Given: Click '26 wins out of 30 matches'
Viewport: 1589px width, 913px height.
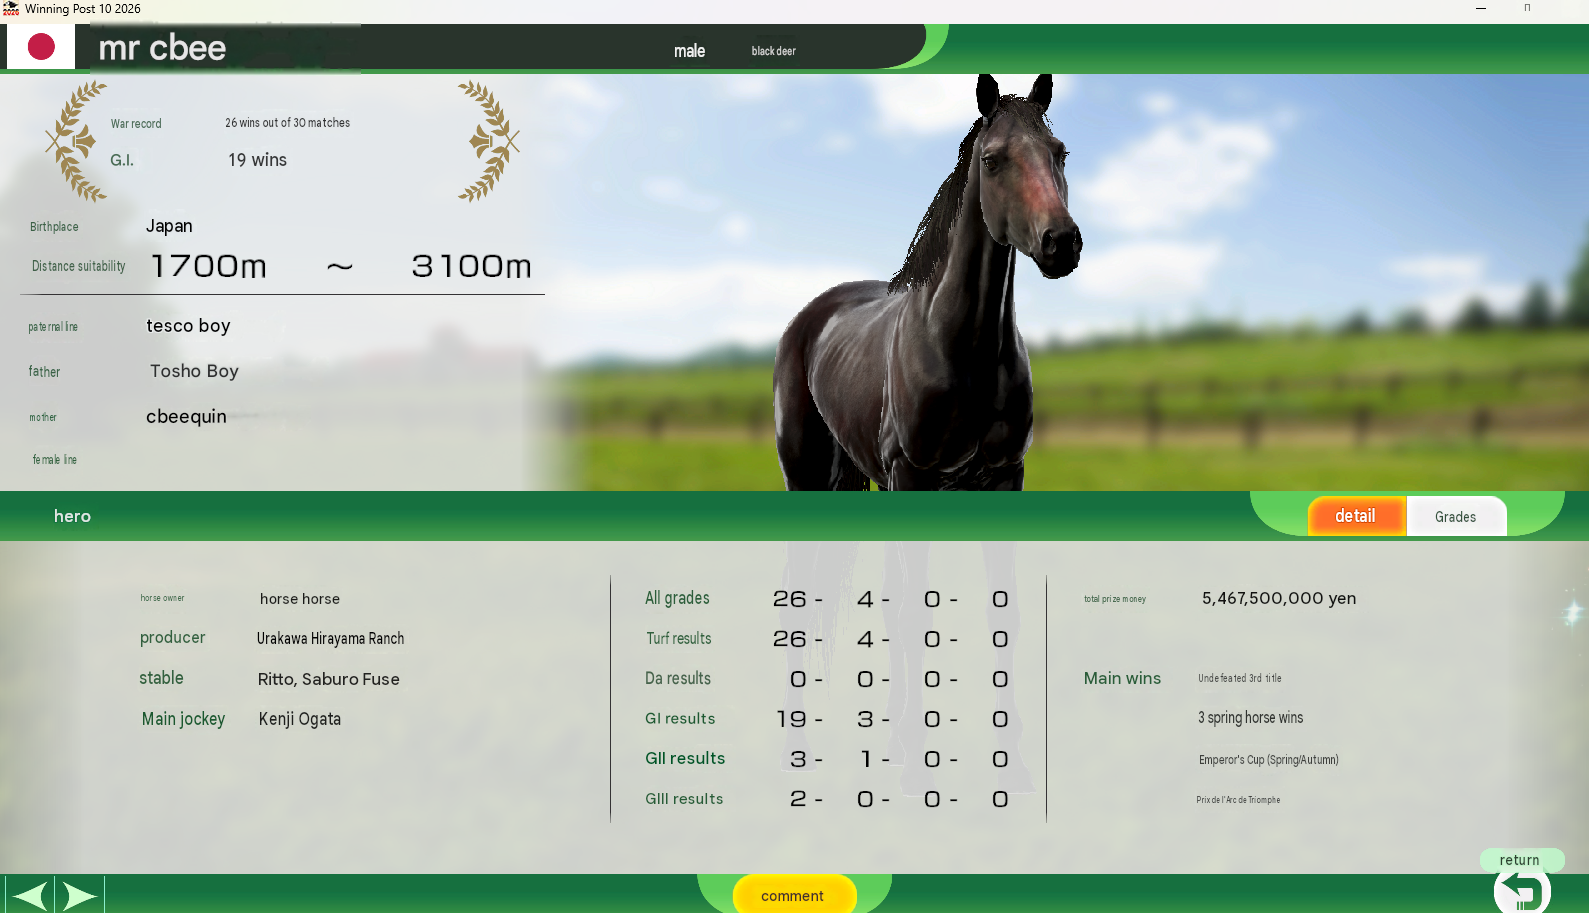Looking at the screenshot, I should pos(287,123).
